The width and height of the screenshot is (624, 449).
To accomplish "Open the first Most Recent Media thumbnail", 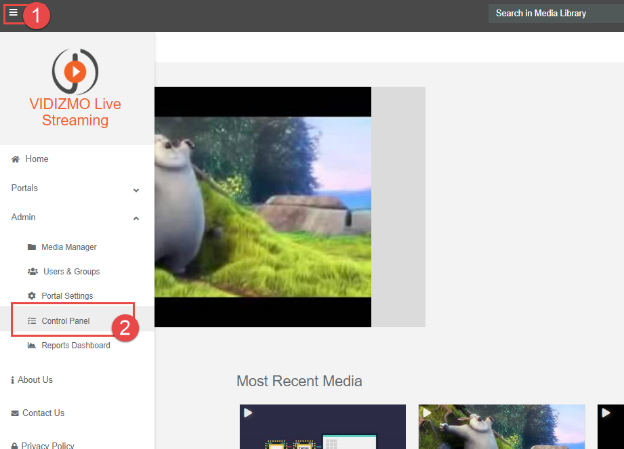I will tap(322, 427).
